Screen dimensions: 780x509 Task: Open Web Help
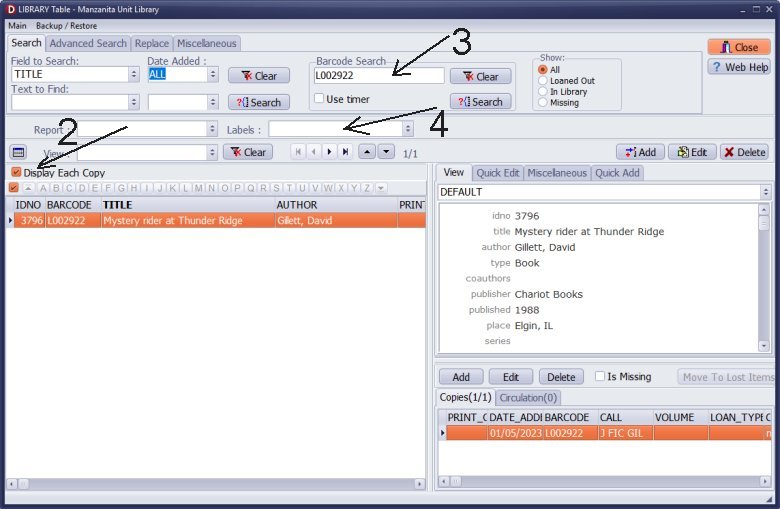coord(739,67)
